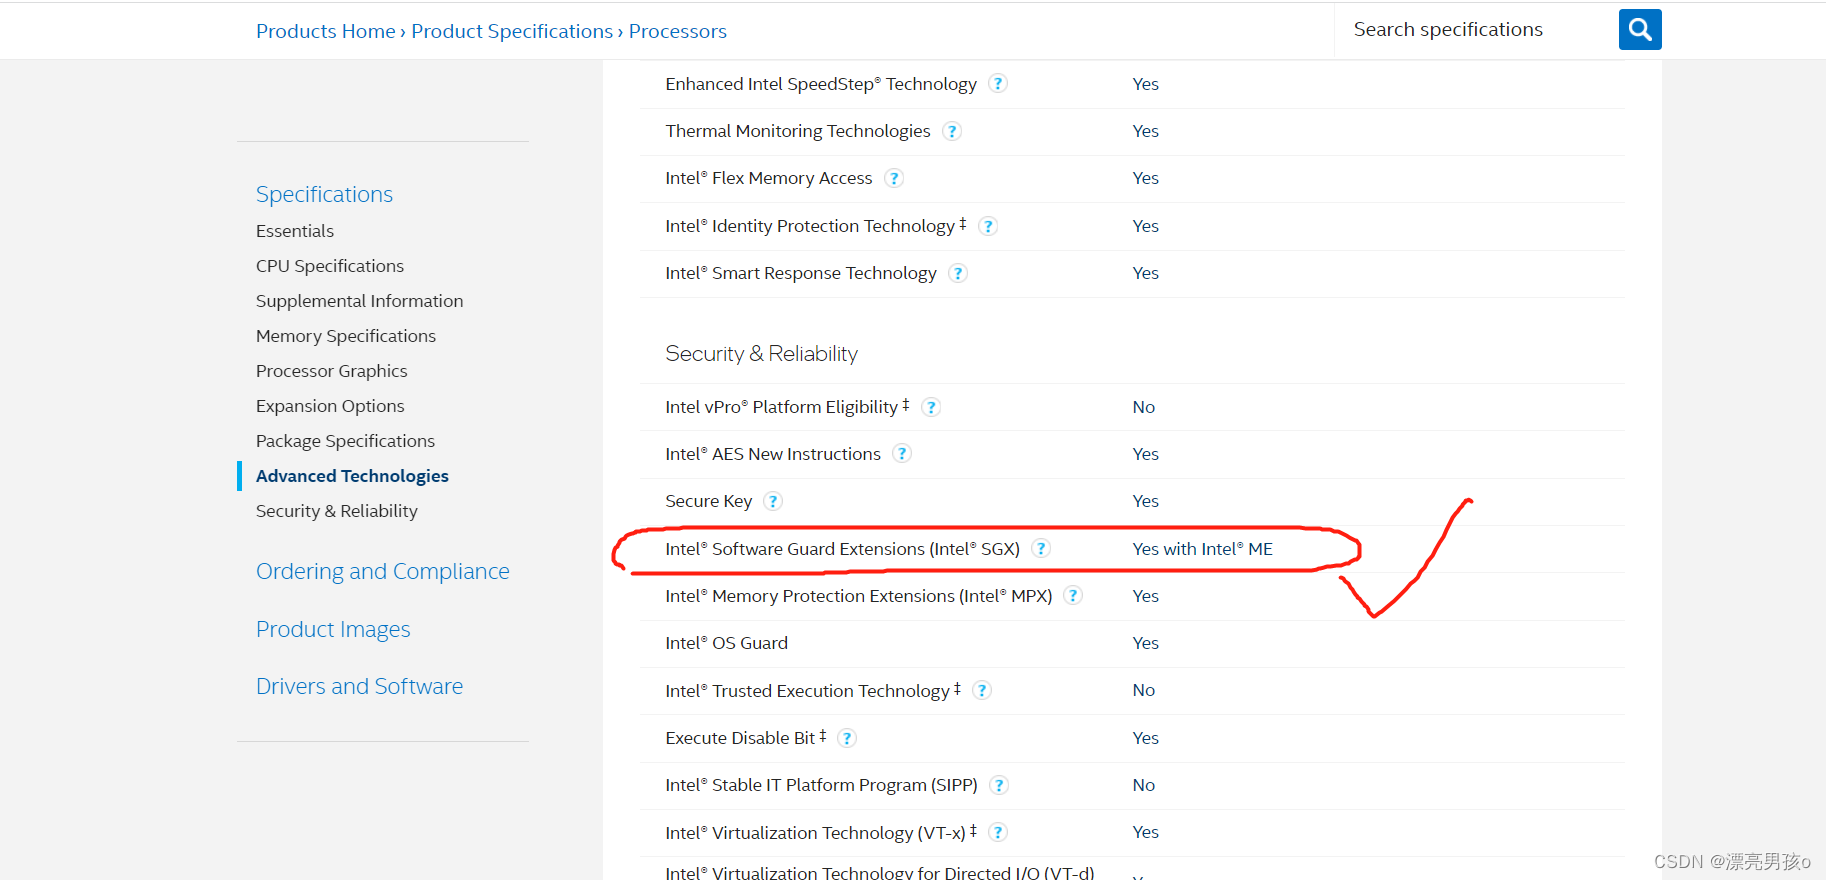The width and height of the screenshot is (1826, 880).
Task: Click Intel AES New Instructions label
Action: pyautogui.click(x=773, y=454)
